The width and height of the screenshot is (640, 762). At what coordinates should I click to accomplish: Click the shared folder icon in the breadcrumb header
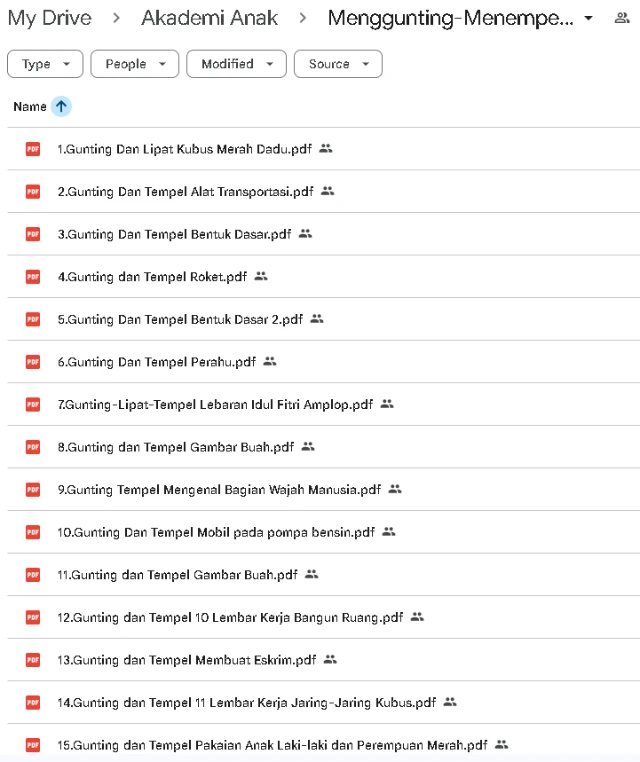pos(622,18)
